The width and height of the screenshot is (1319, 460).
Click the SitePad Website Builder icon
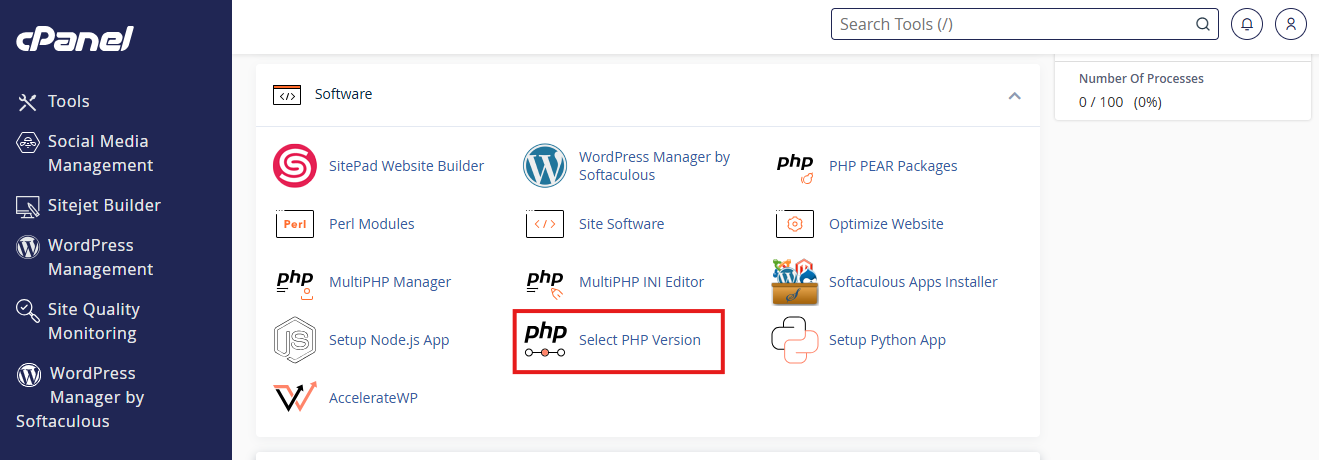point(294,166)
